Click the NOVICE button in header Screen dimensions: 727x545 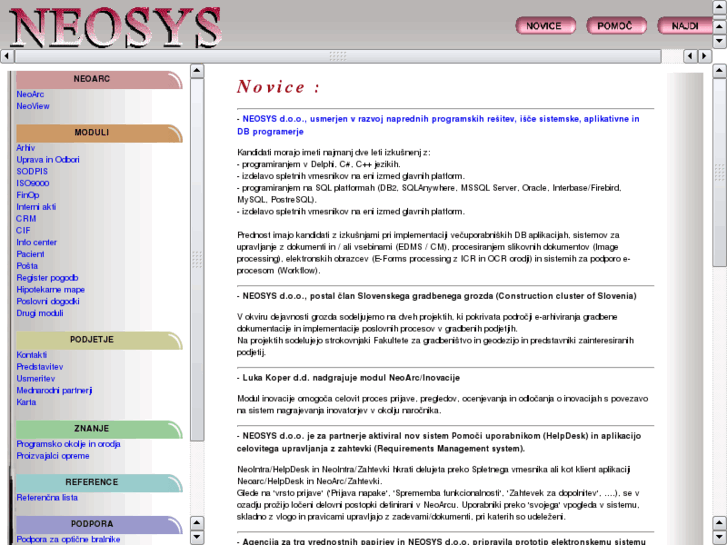tap(546, 26)
